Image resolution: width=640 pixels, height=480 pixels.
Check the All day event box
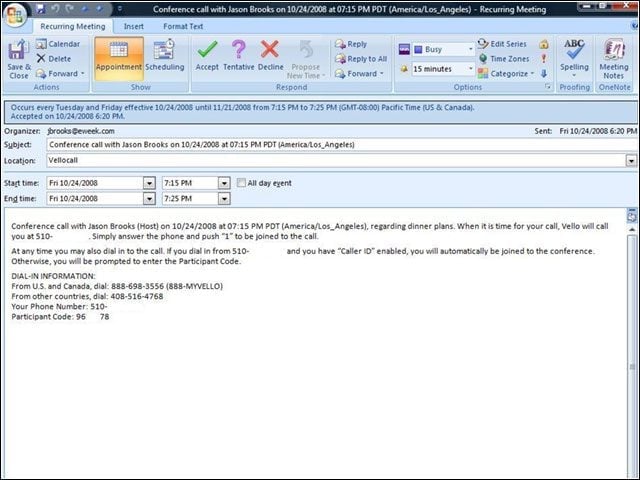point(241,183)
